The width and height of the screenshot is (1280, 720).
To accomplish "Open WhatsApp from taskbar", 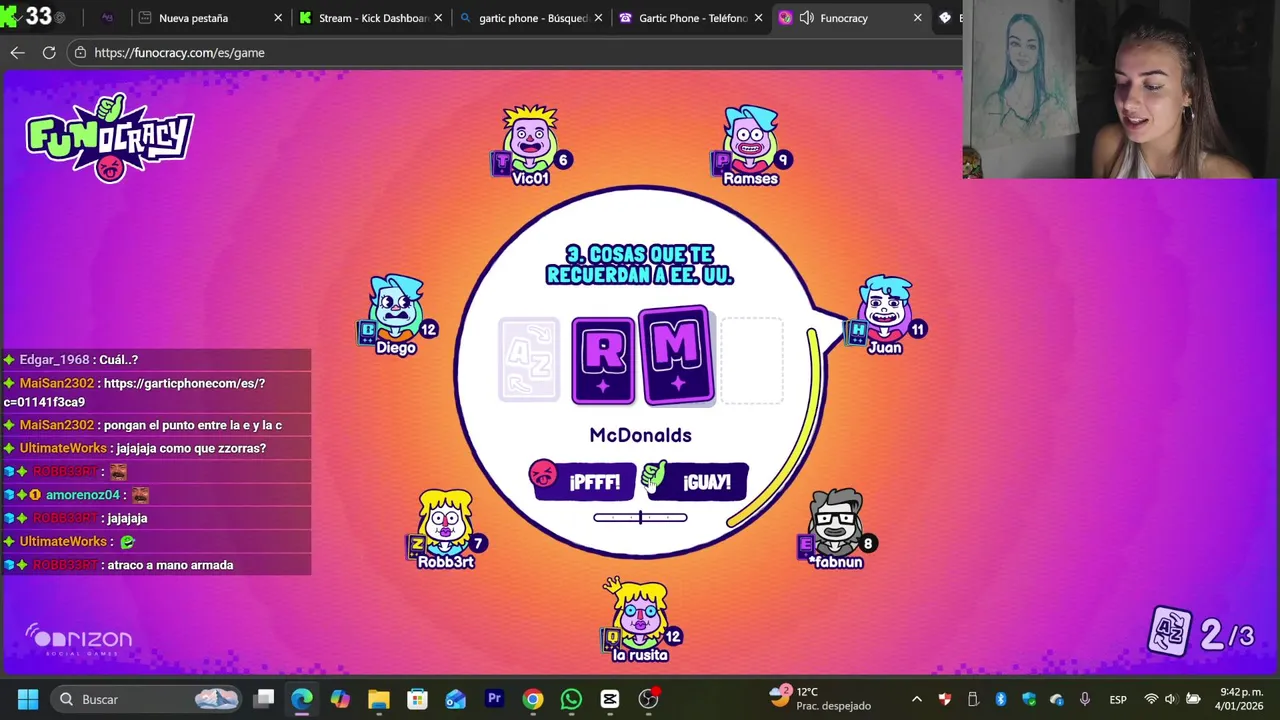I will [571, 699].
